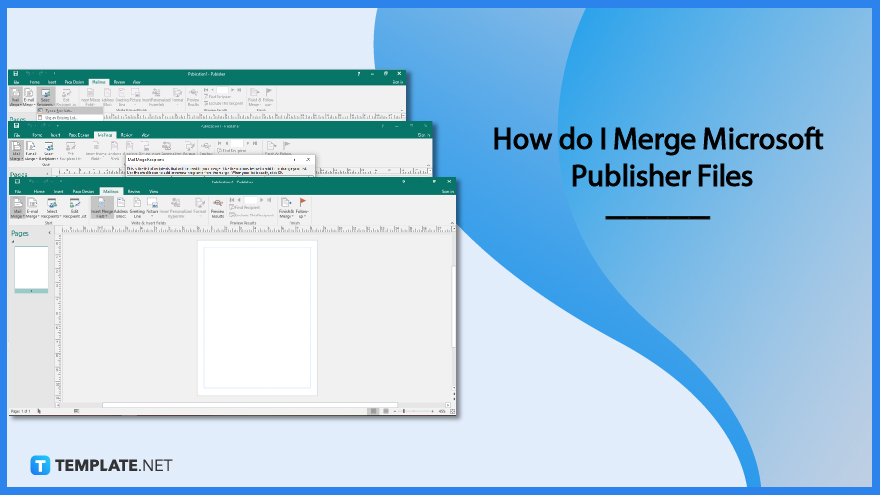Viewport: 880px width, 495px height.
Task: Click recipient record number field in front window
Action: click(250, 200)
